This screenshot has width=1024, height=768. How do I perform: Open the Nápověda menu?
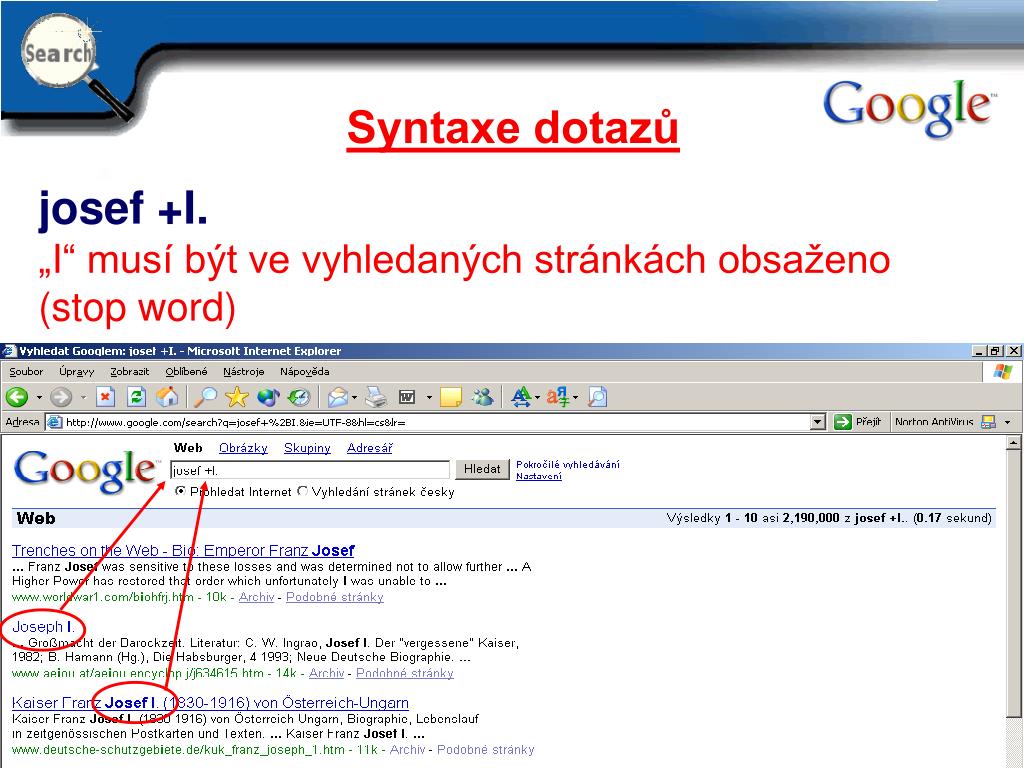304,372
